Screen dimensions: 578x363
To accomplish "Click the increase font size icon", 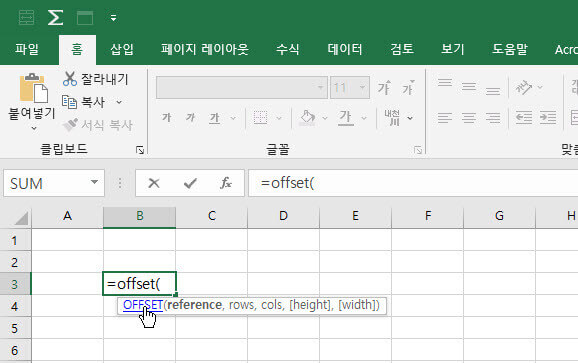I will [384, 88].
